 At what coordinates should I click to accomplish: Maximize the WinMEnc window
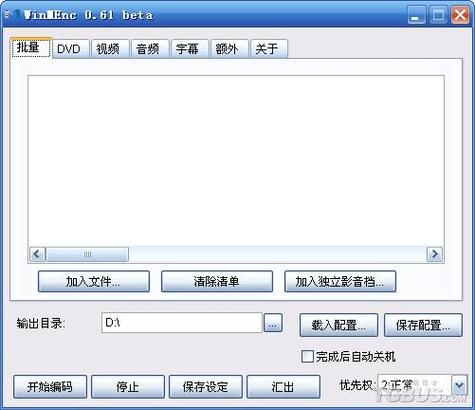438,15
